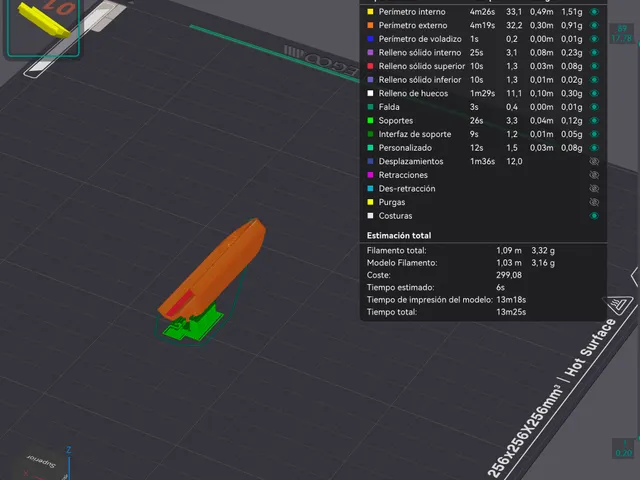Click green Soportes color swatch
This screenshot has width=640, height=480.
click(x=370, y=120)
